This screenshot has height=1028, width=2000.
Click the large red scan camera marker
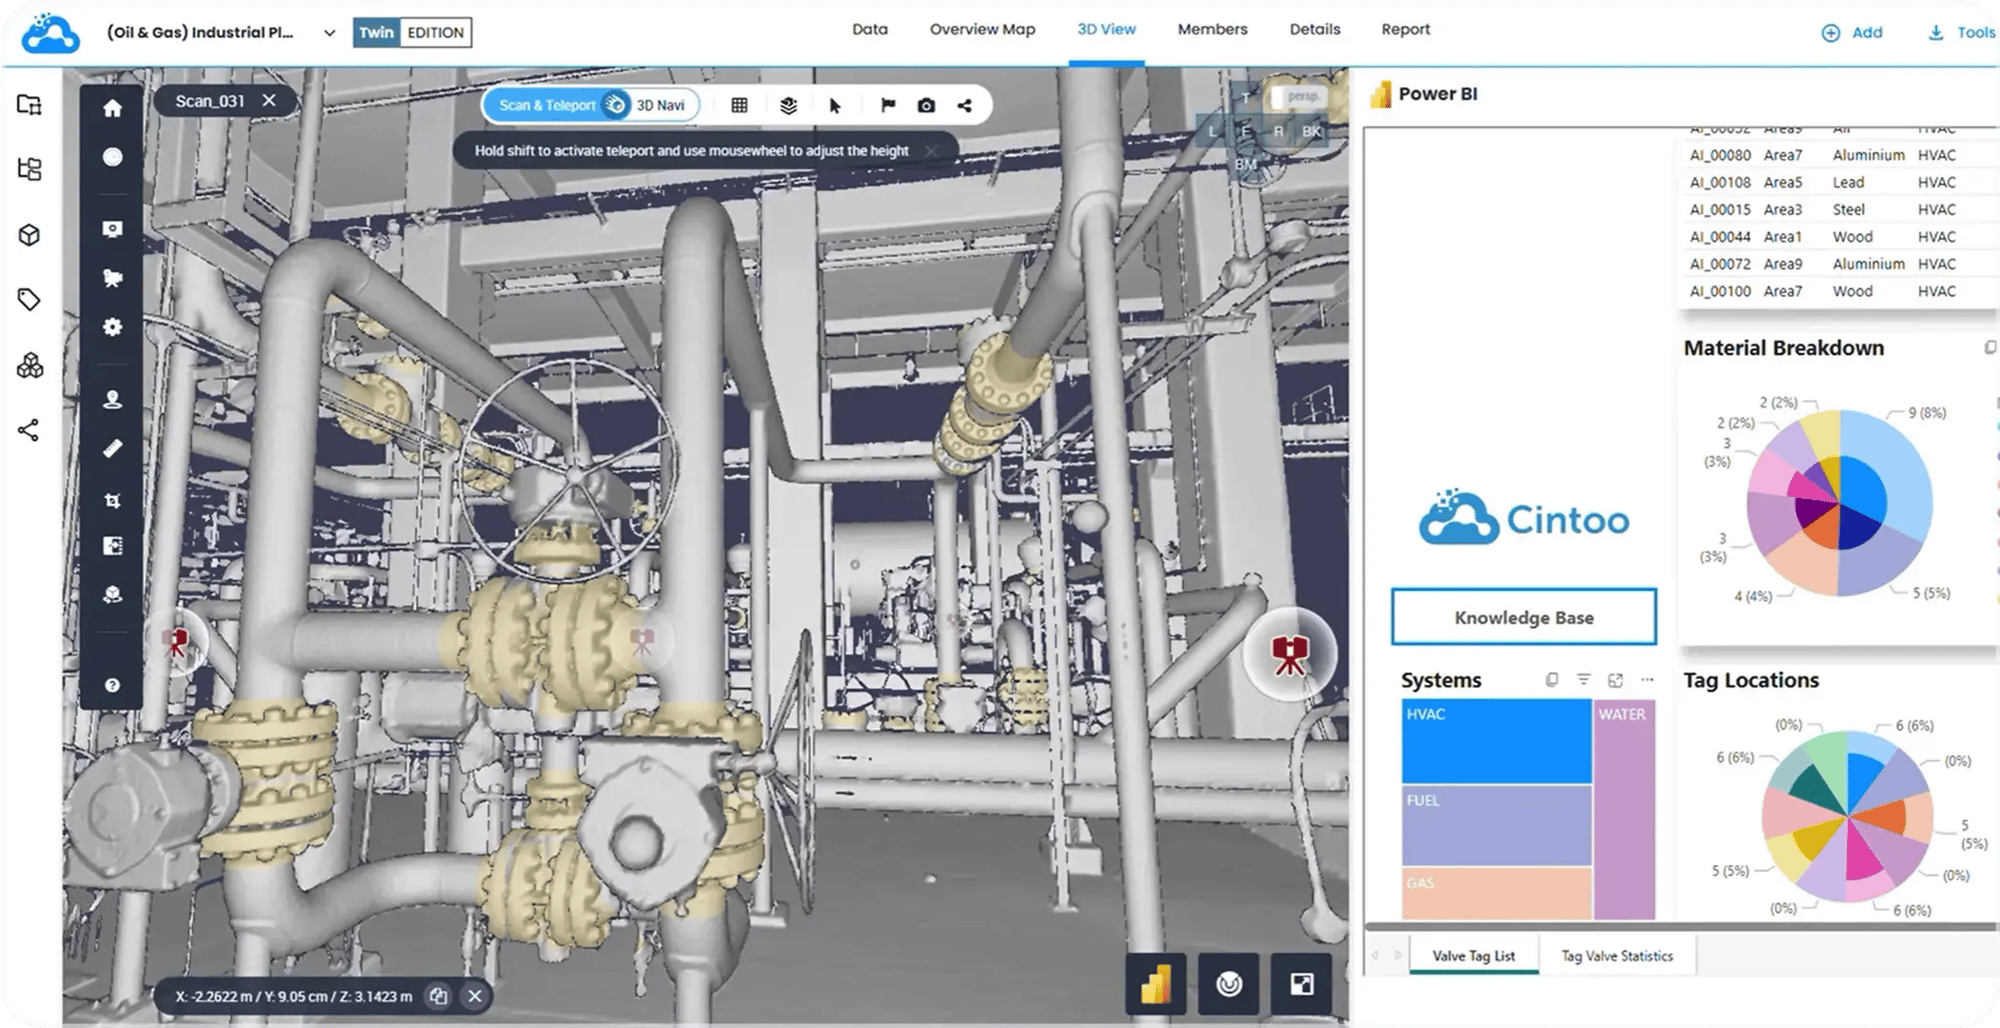click(1289, 655)
